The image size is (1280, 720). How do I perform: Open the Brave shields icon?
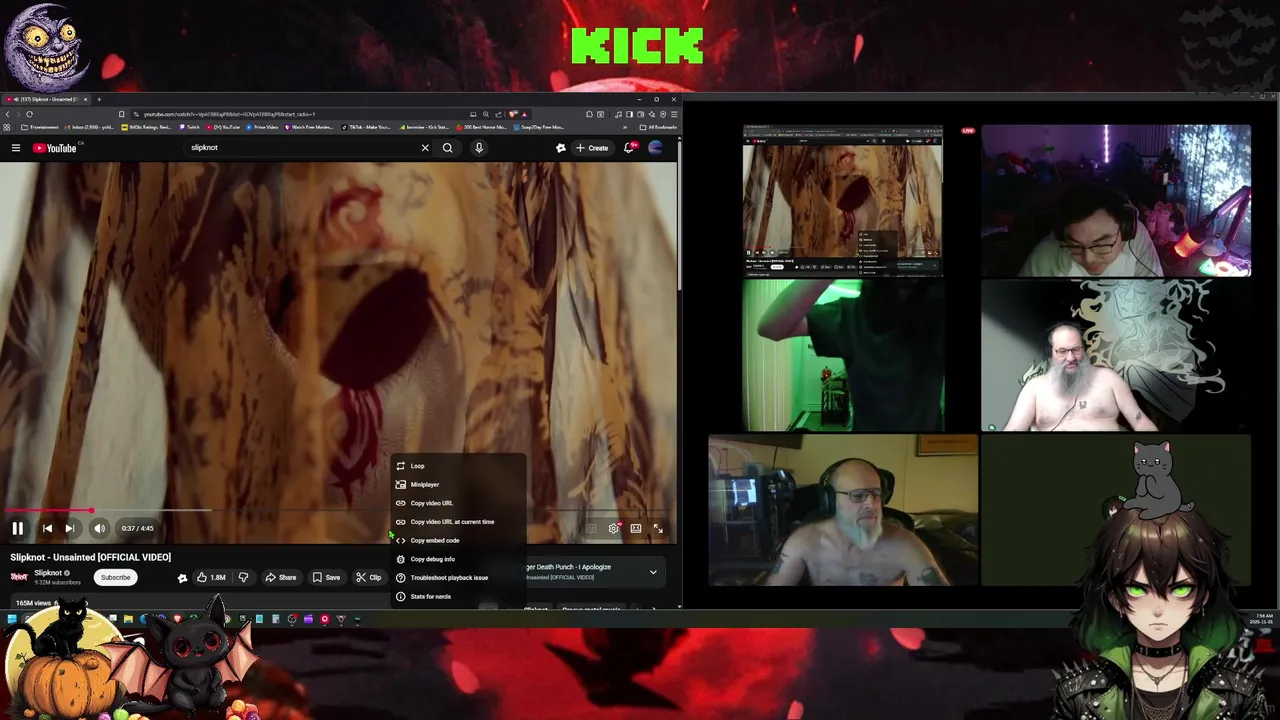(513, 114)
